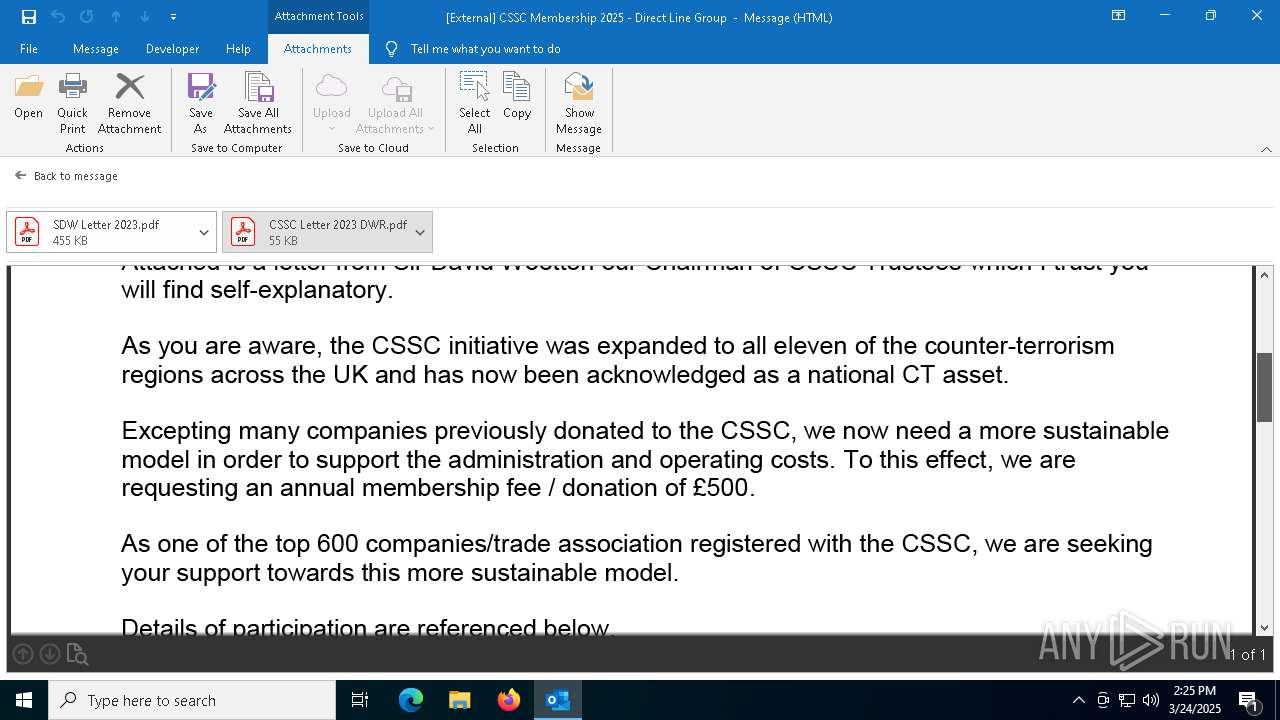
Task: Open volume control in tray
Action: click(1151, 700)
